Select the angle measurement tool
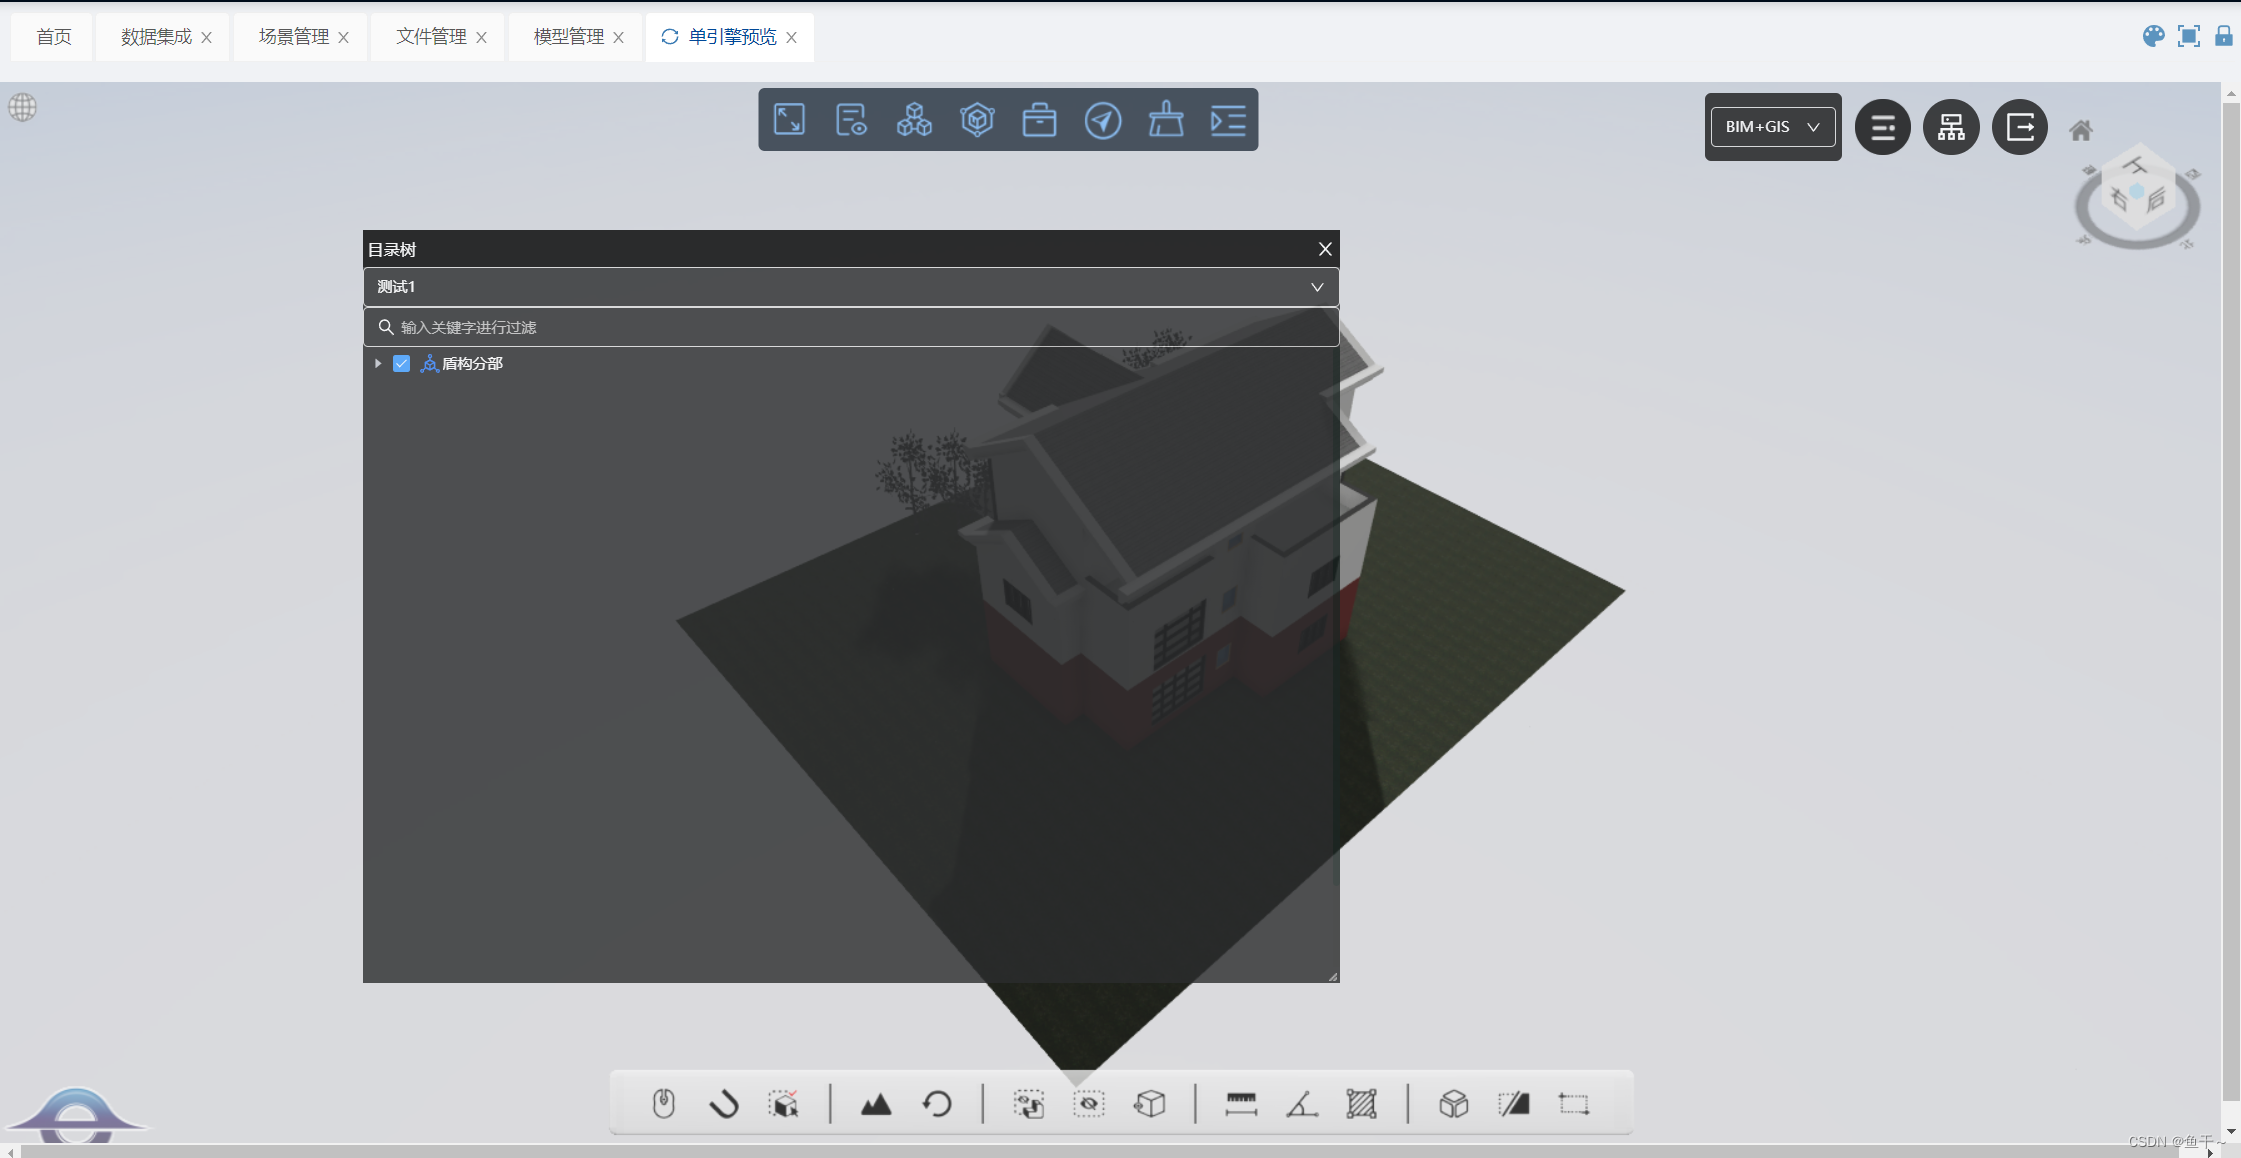 coord(1301,1104)
